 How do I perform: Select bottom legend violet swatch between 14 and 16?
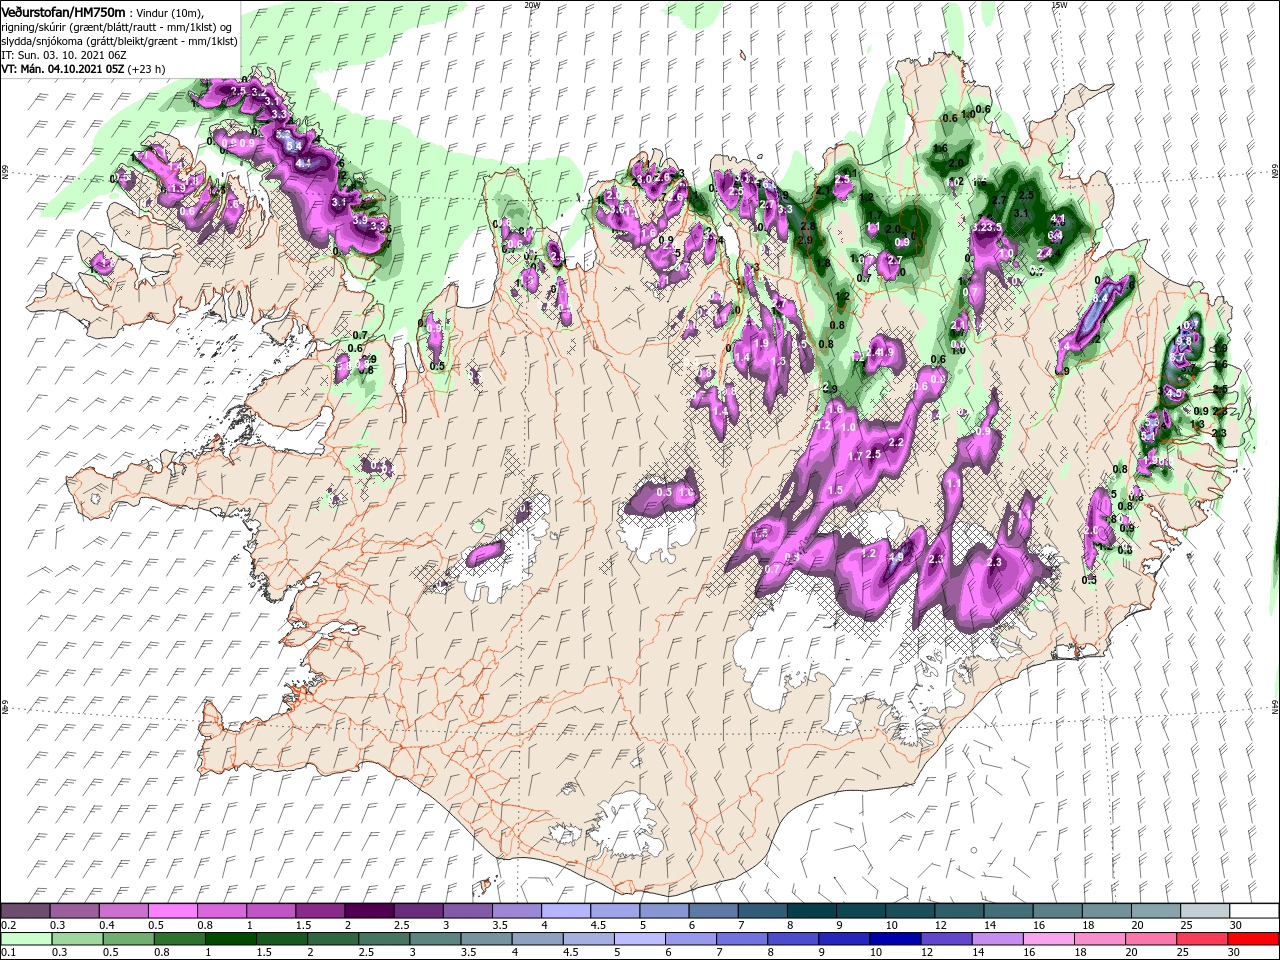coord(997,939)
